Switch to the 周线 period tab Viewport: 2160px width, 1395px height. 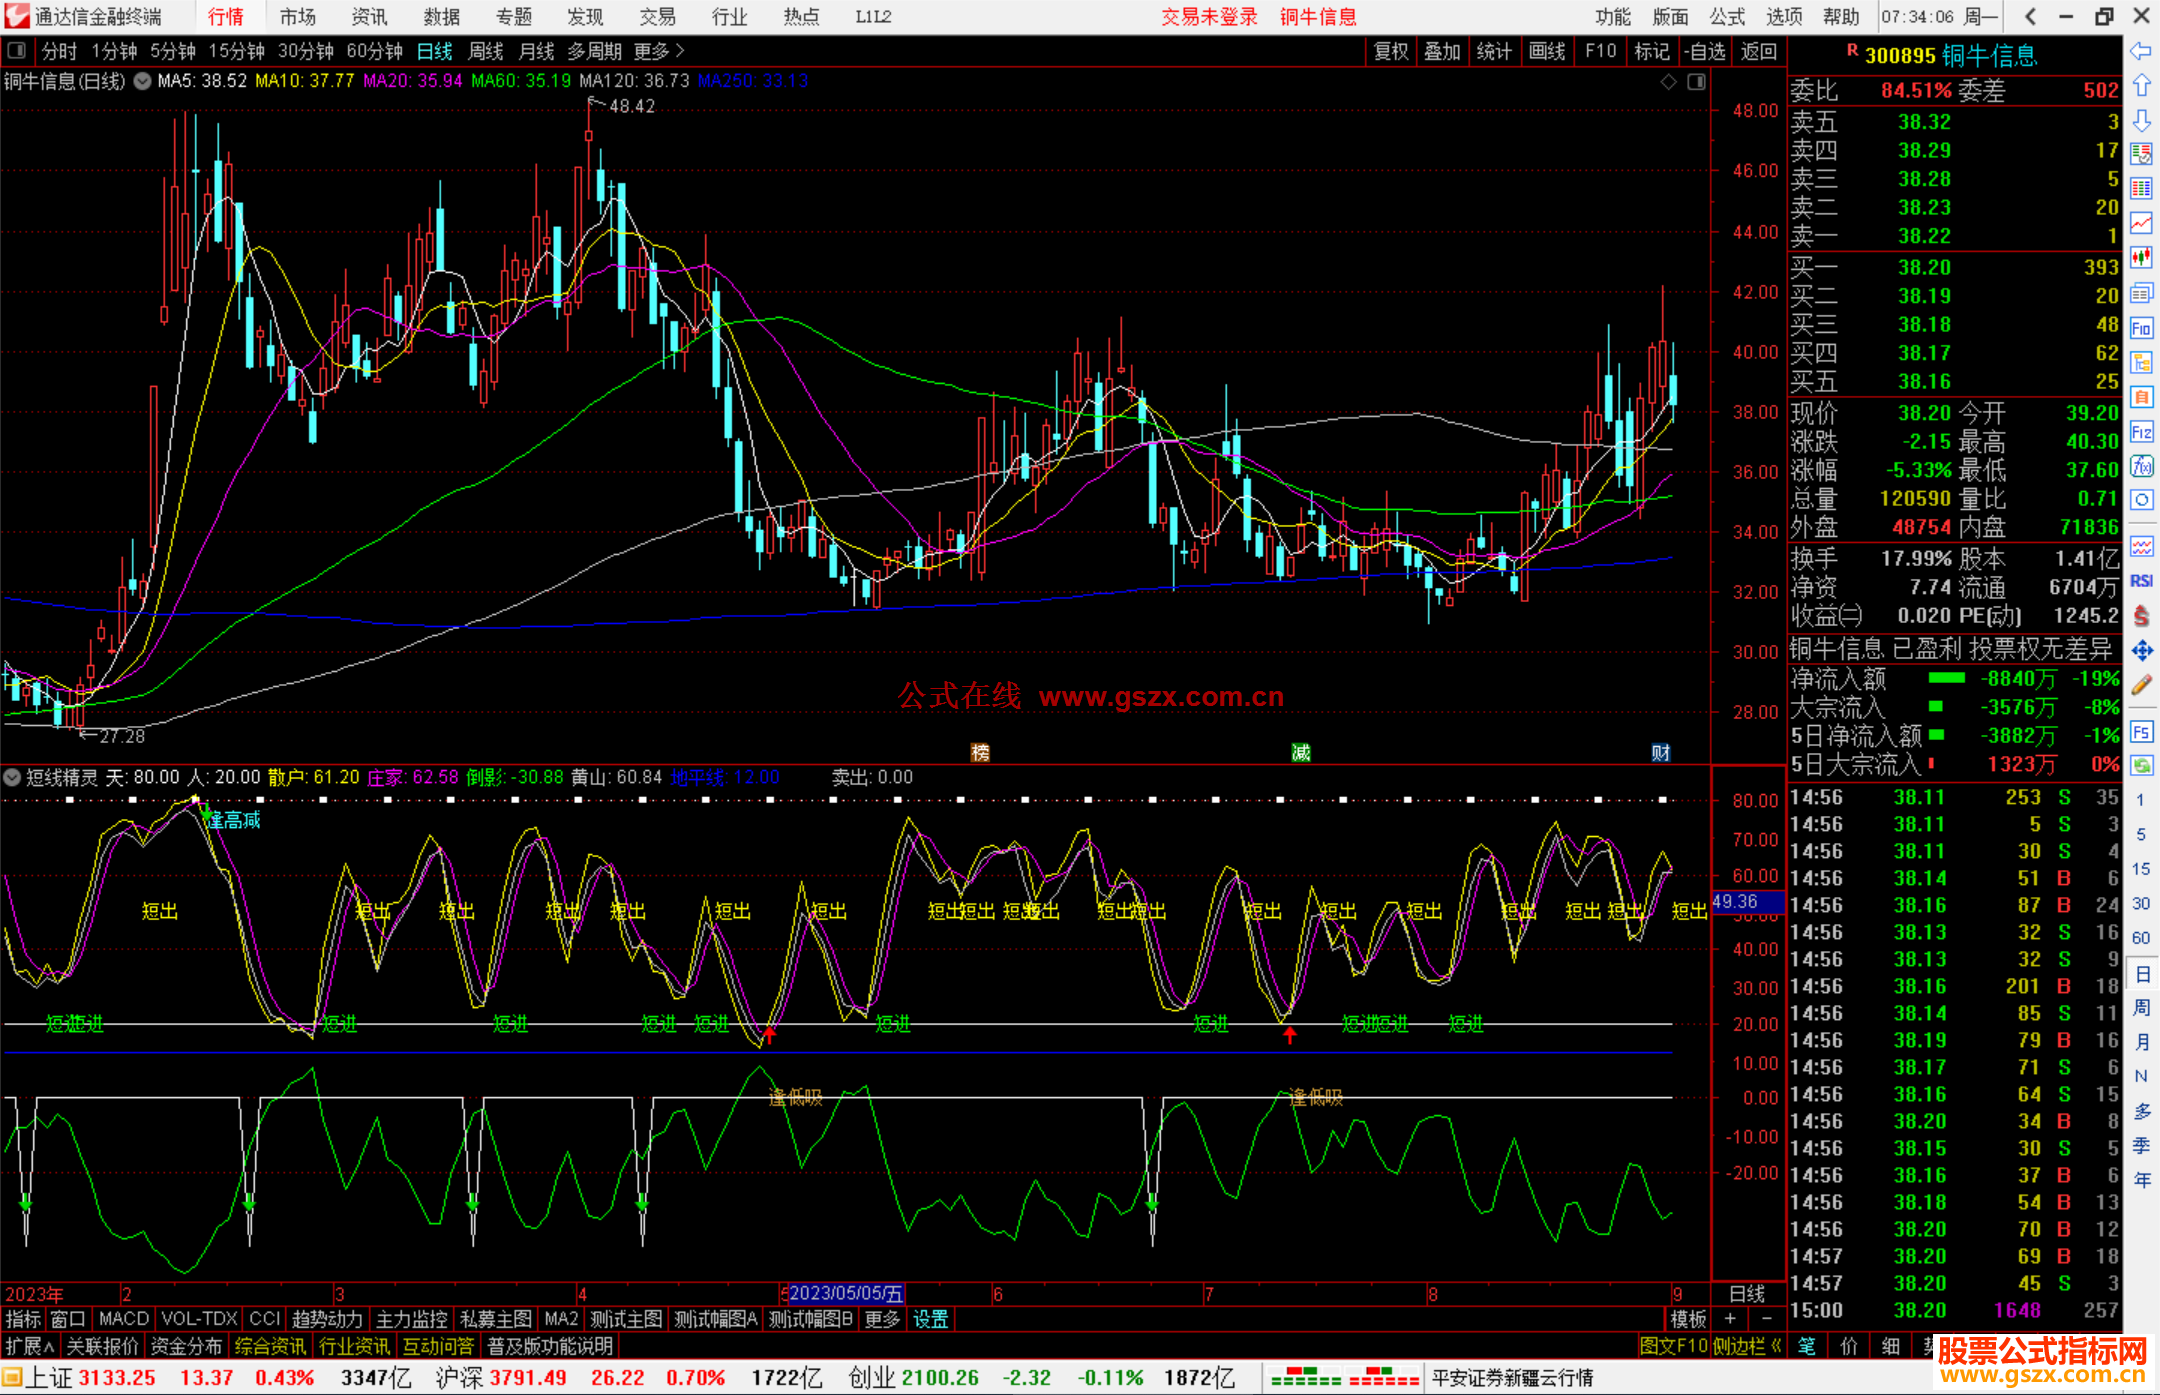point(485,50)
